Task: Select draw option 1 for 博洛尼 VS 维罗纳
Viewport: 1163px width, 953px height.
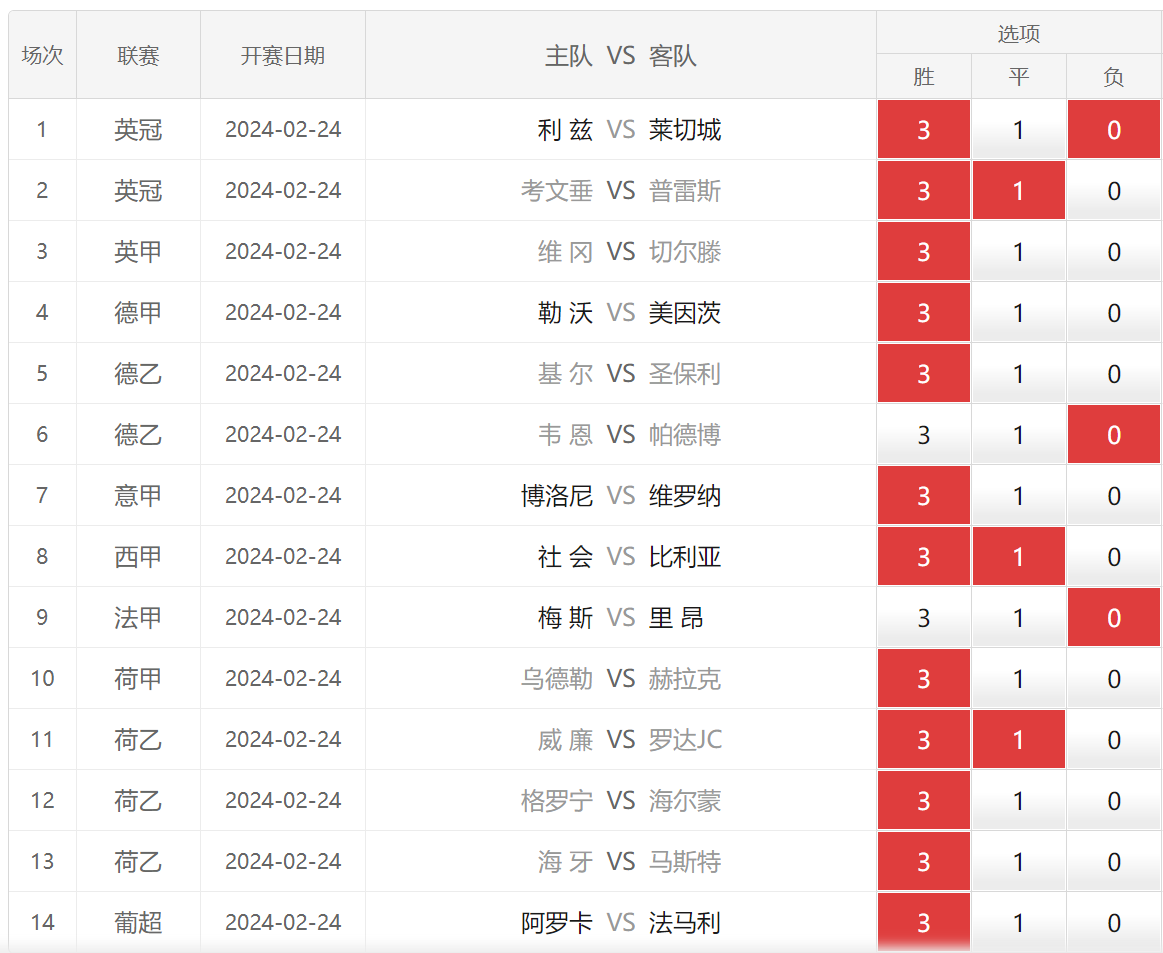Action: click(1018, 495)
